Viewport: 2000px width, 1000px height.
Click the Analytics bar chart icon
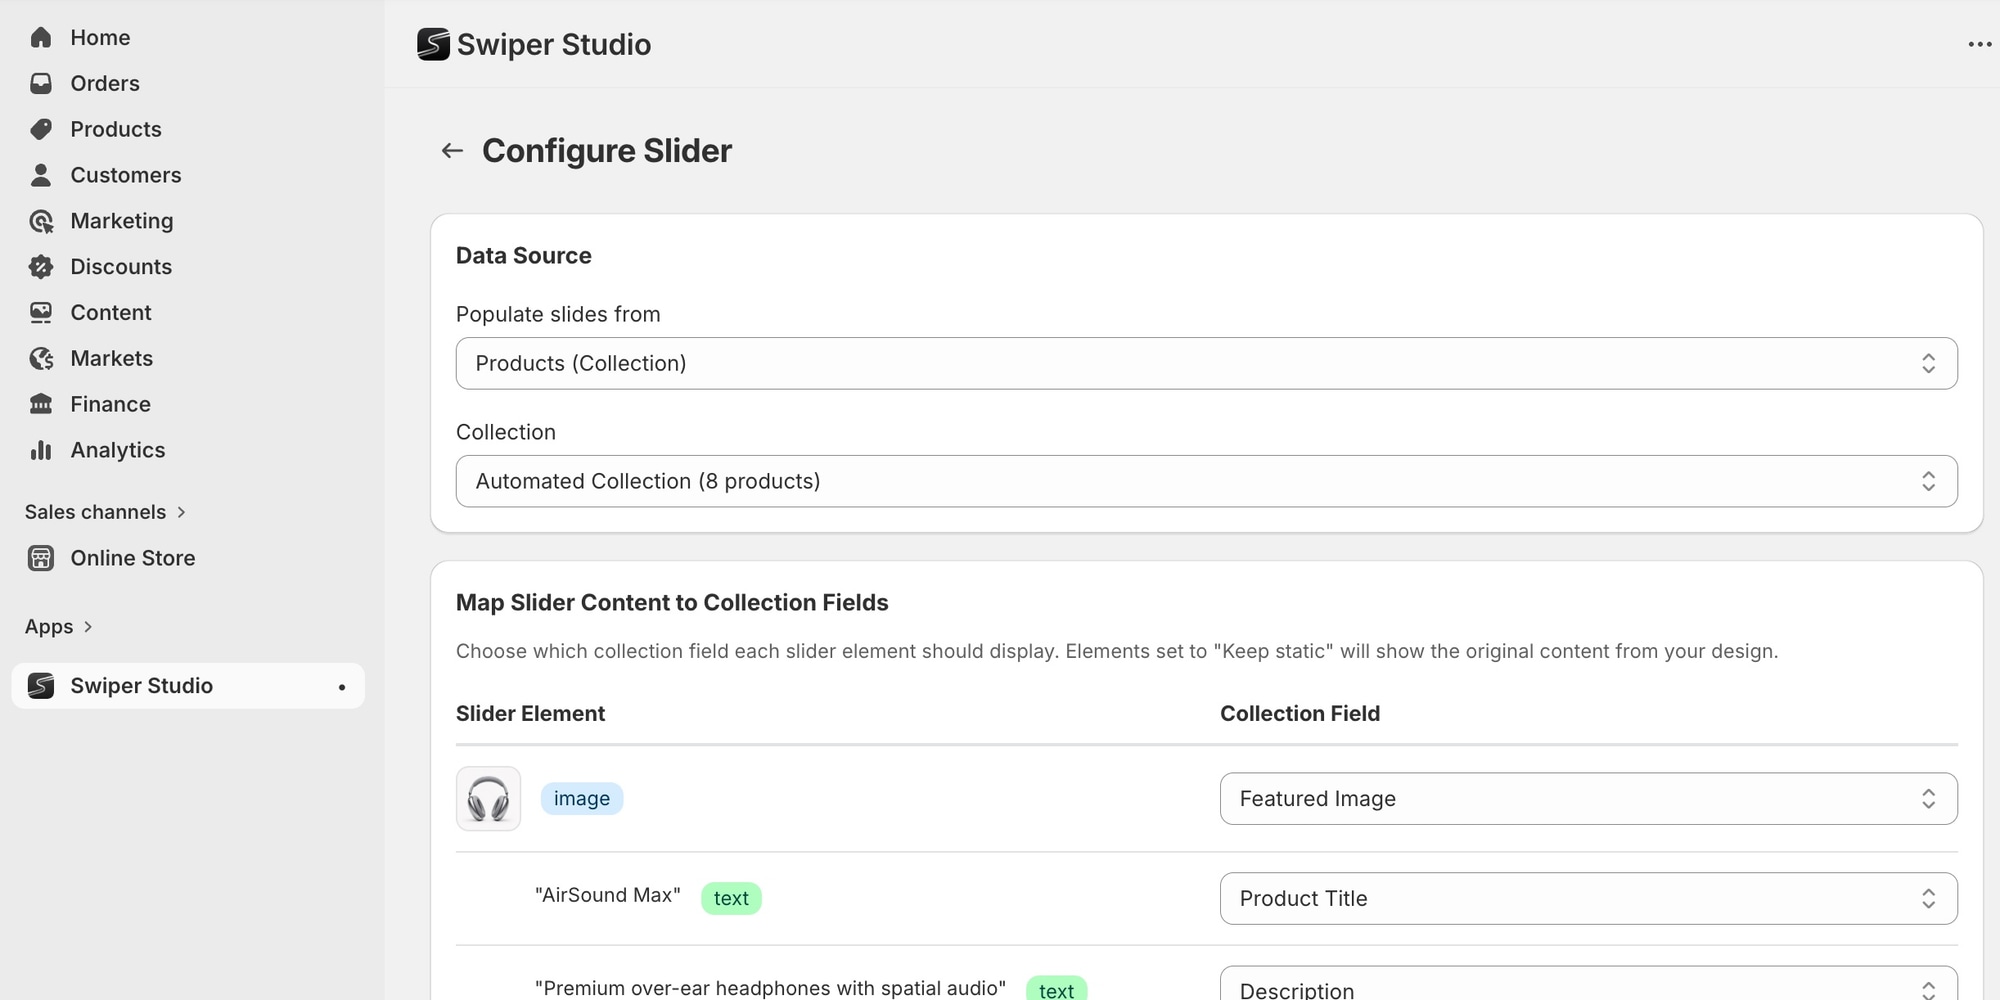[41, 451]
